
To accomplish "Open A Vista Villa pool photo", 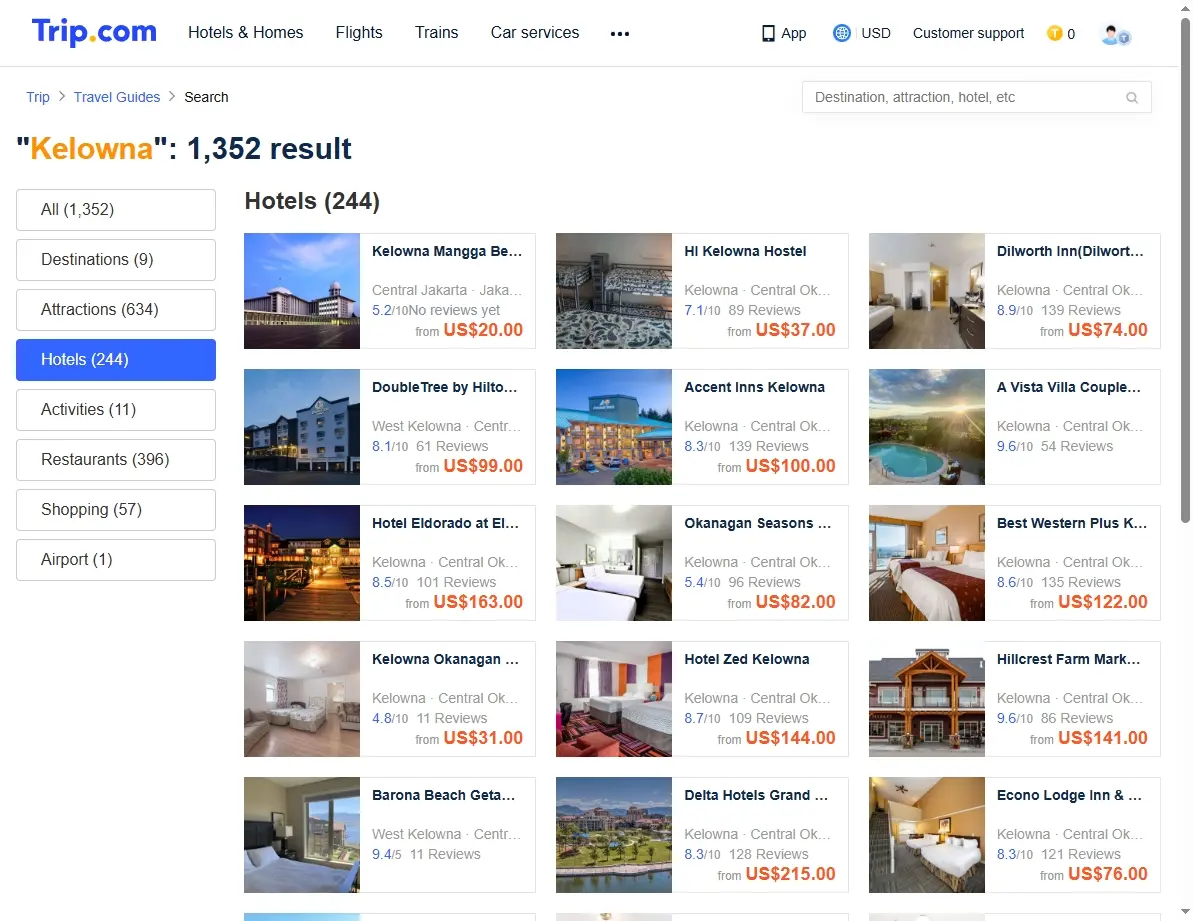I will (x=927, y=427).
